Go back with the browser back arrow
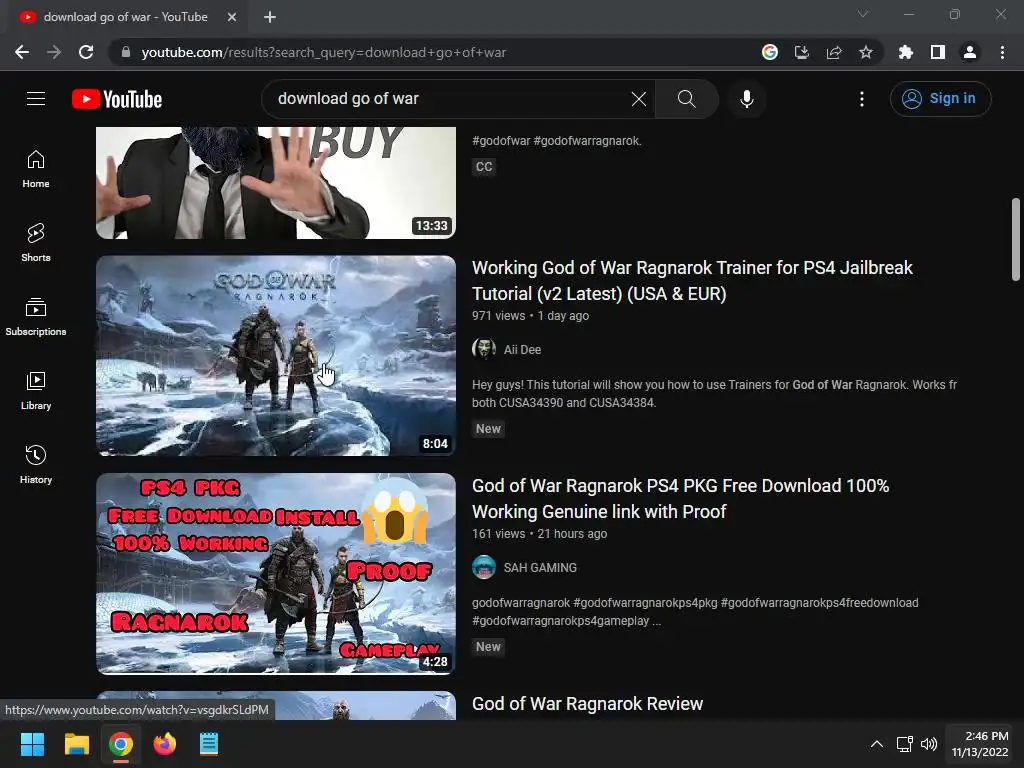 coord(22,52)
